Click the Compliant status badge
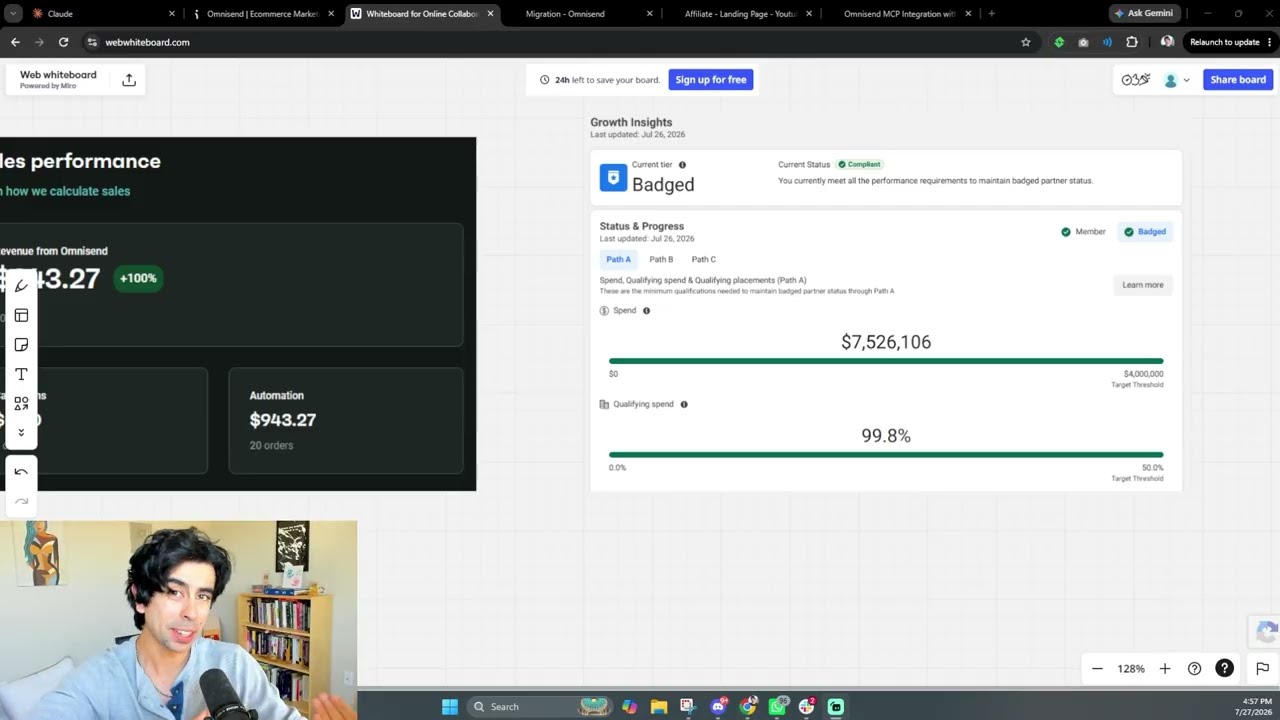 tap(860, 164)
